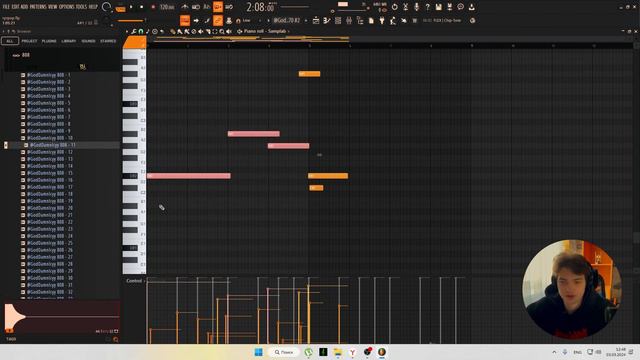This screenshot has width=640, height=360.
Task: Open the piano roll wrench Tools menu
Action: click(x=133, y=31)
